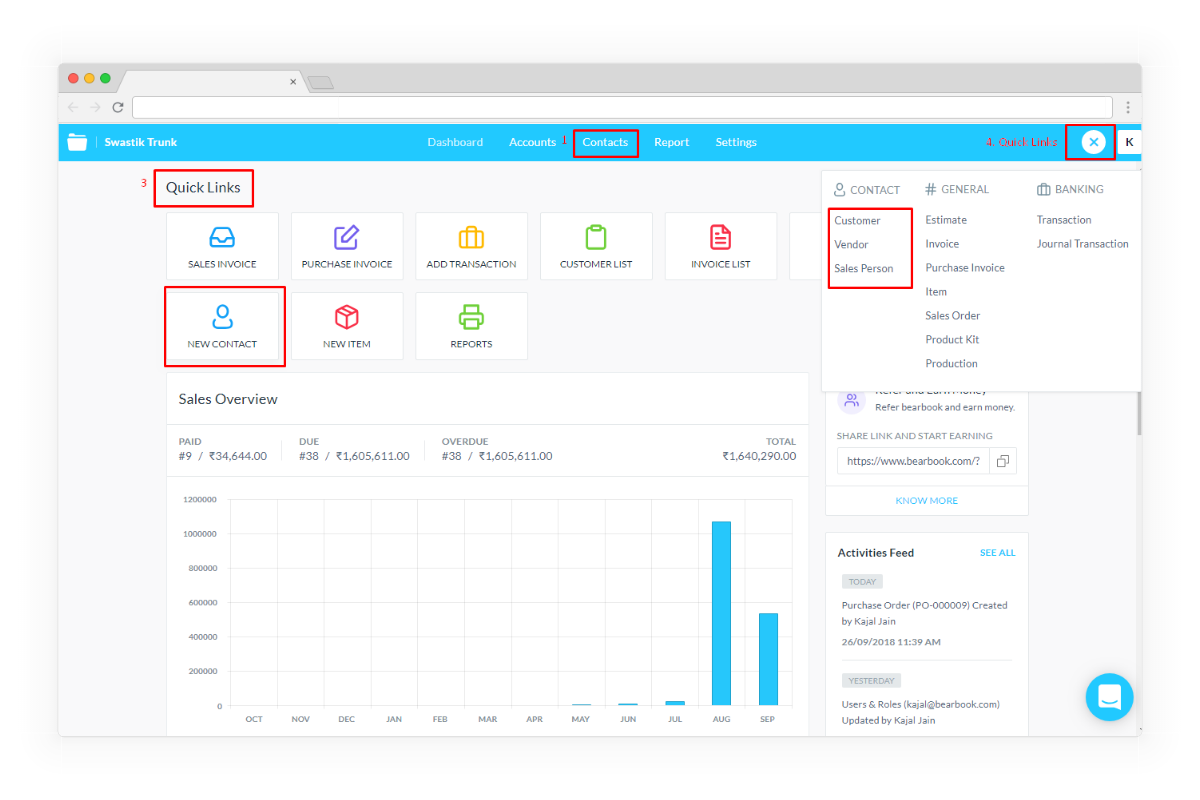The width and height of the screenshot is (1200, 800).
Task: Select Estimate under the General column
Action: (946, 220)
